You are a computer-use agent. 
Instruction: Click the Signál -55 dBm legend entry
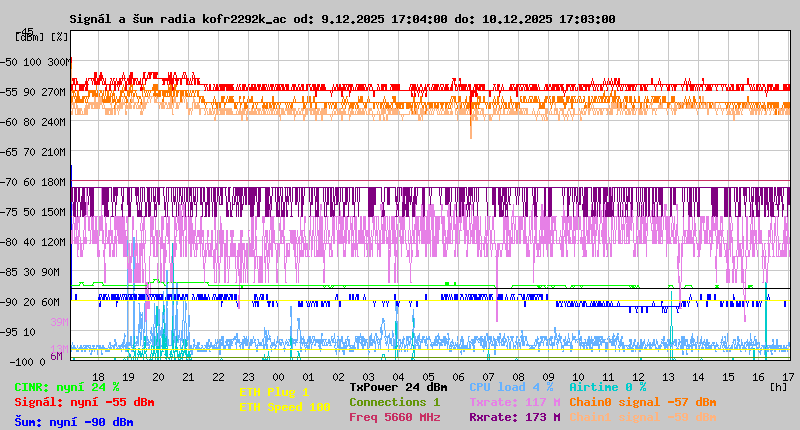coord(84,402)
